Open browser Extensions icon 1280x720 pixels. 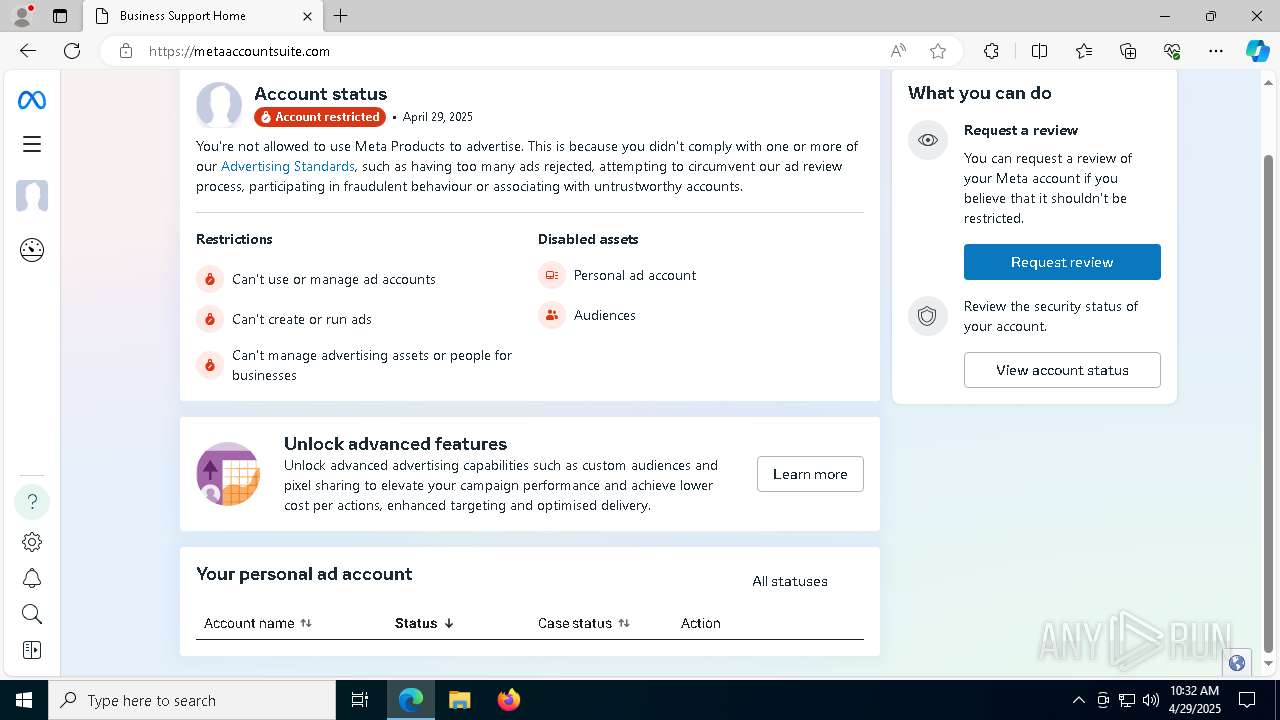(x=991, y=51)
